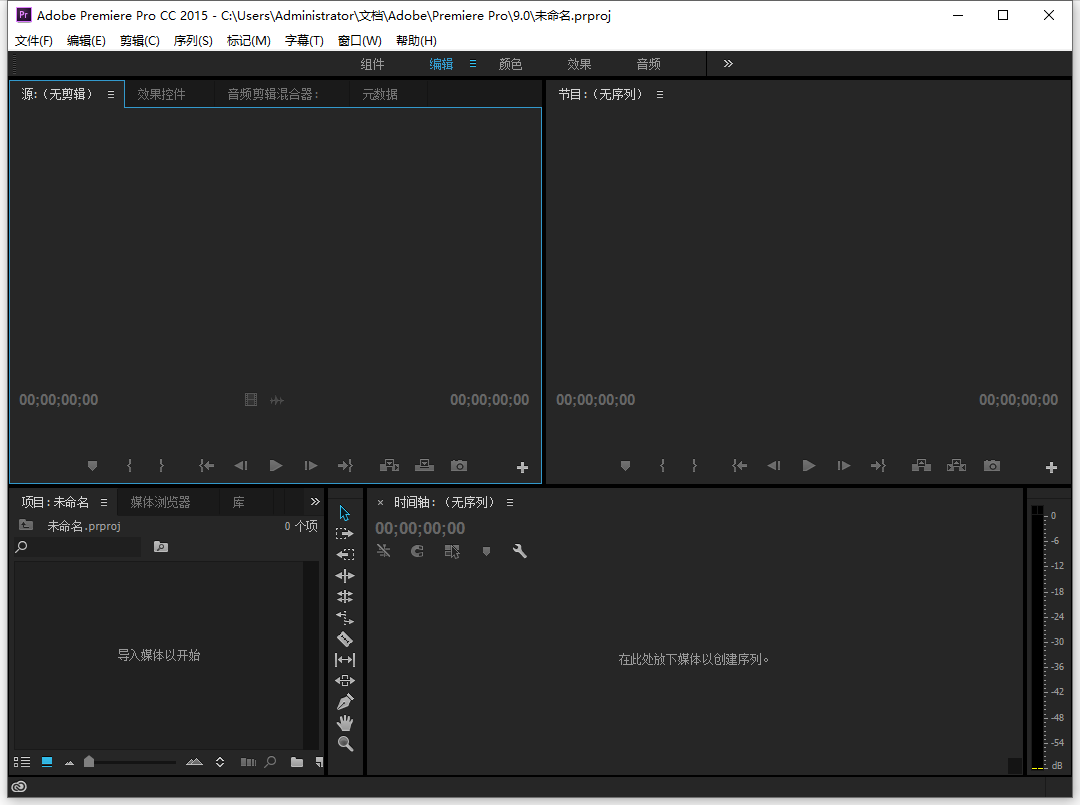Adjust the thumbnail zoom slider in Project panel
The height and width of the screenshot is (805, 1080).
90,762
